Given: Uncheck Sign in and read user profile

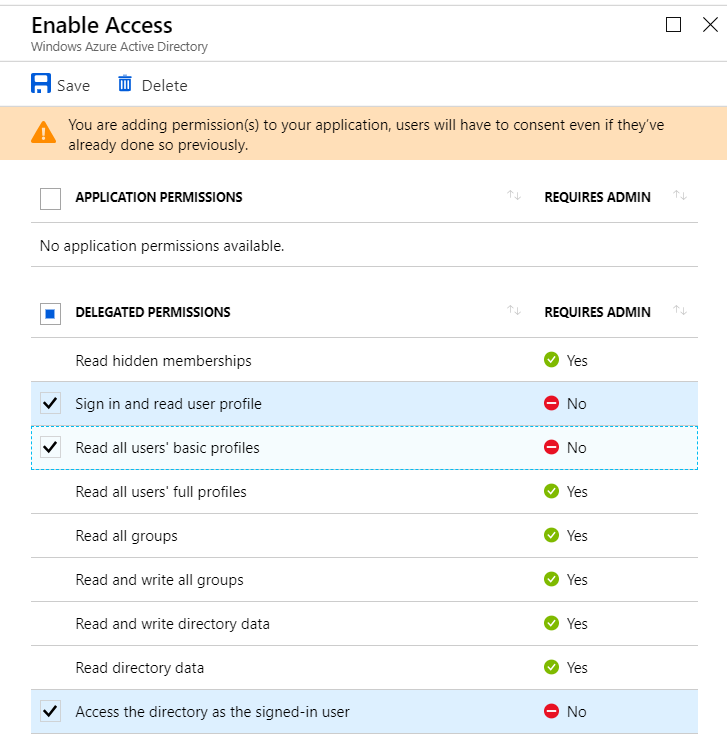Looking at the screenshot, I should point(50,404).
